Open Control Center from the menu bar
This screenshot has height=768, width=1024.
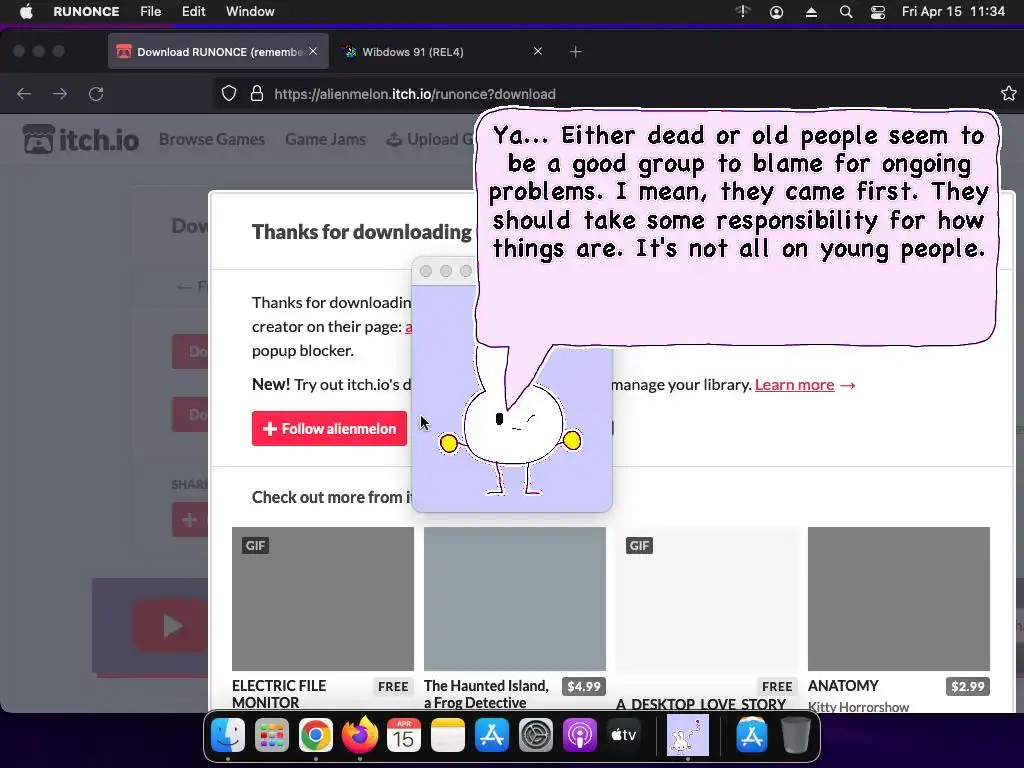coord(878,12)
